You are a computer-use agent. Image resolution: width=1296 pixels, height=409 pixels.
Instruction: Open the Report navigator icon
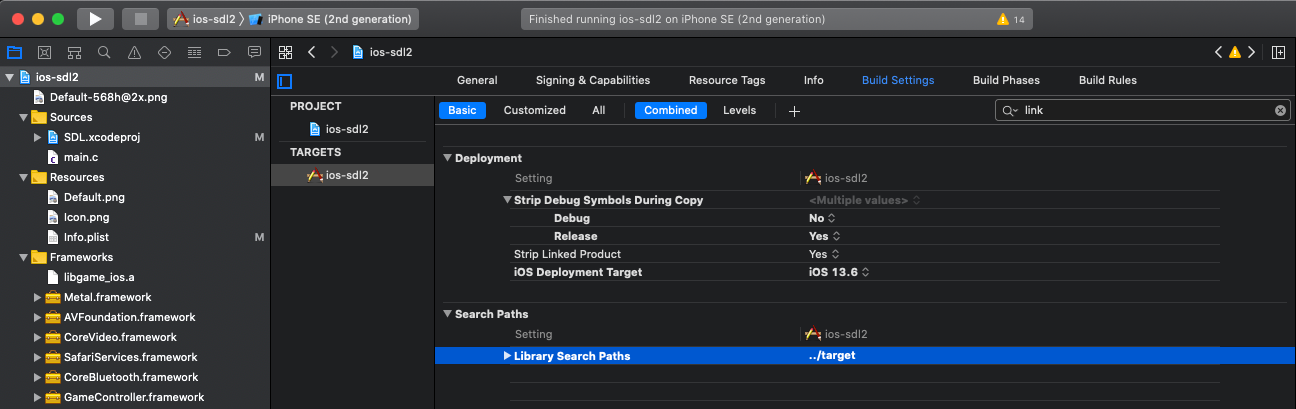click(254, 52)
